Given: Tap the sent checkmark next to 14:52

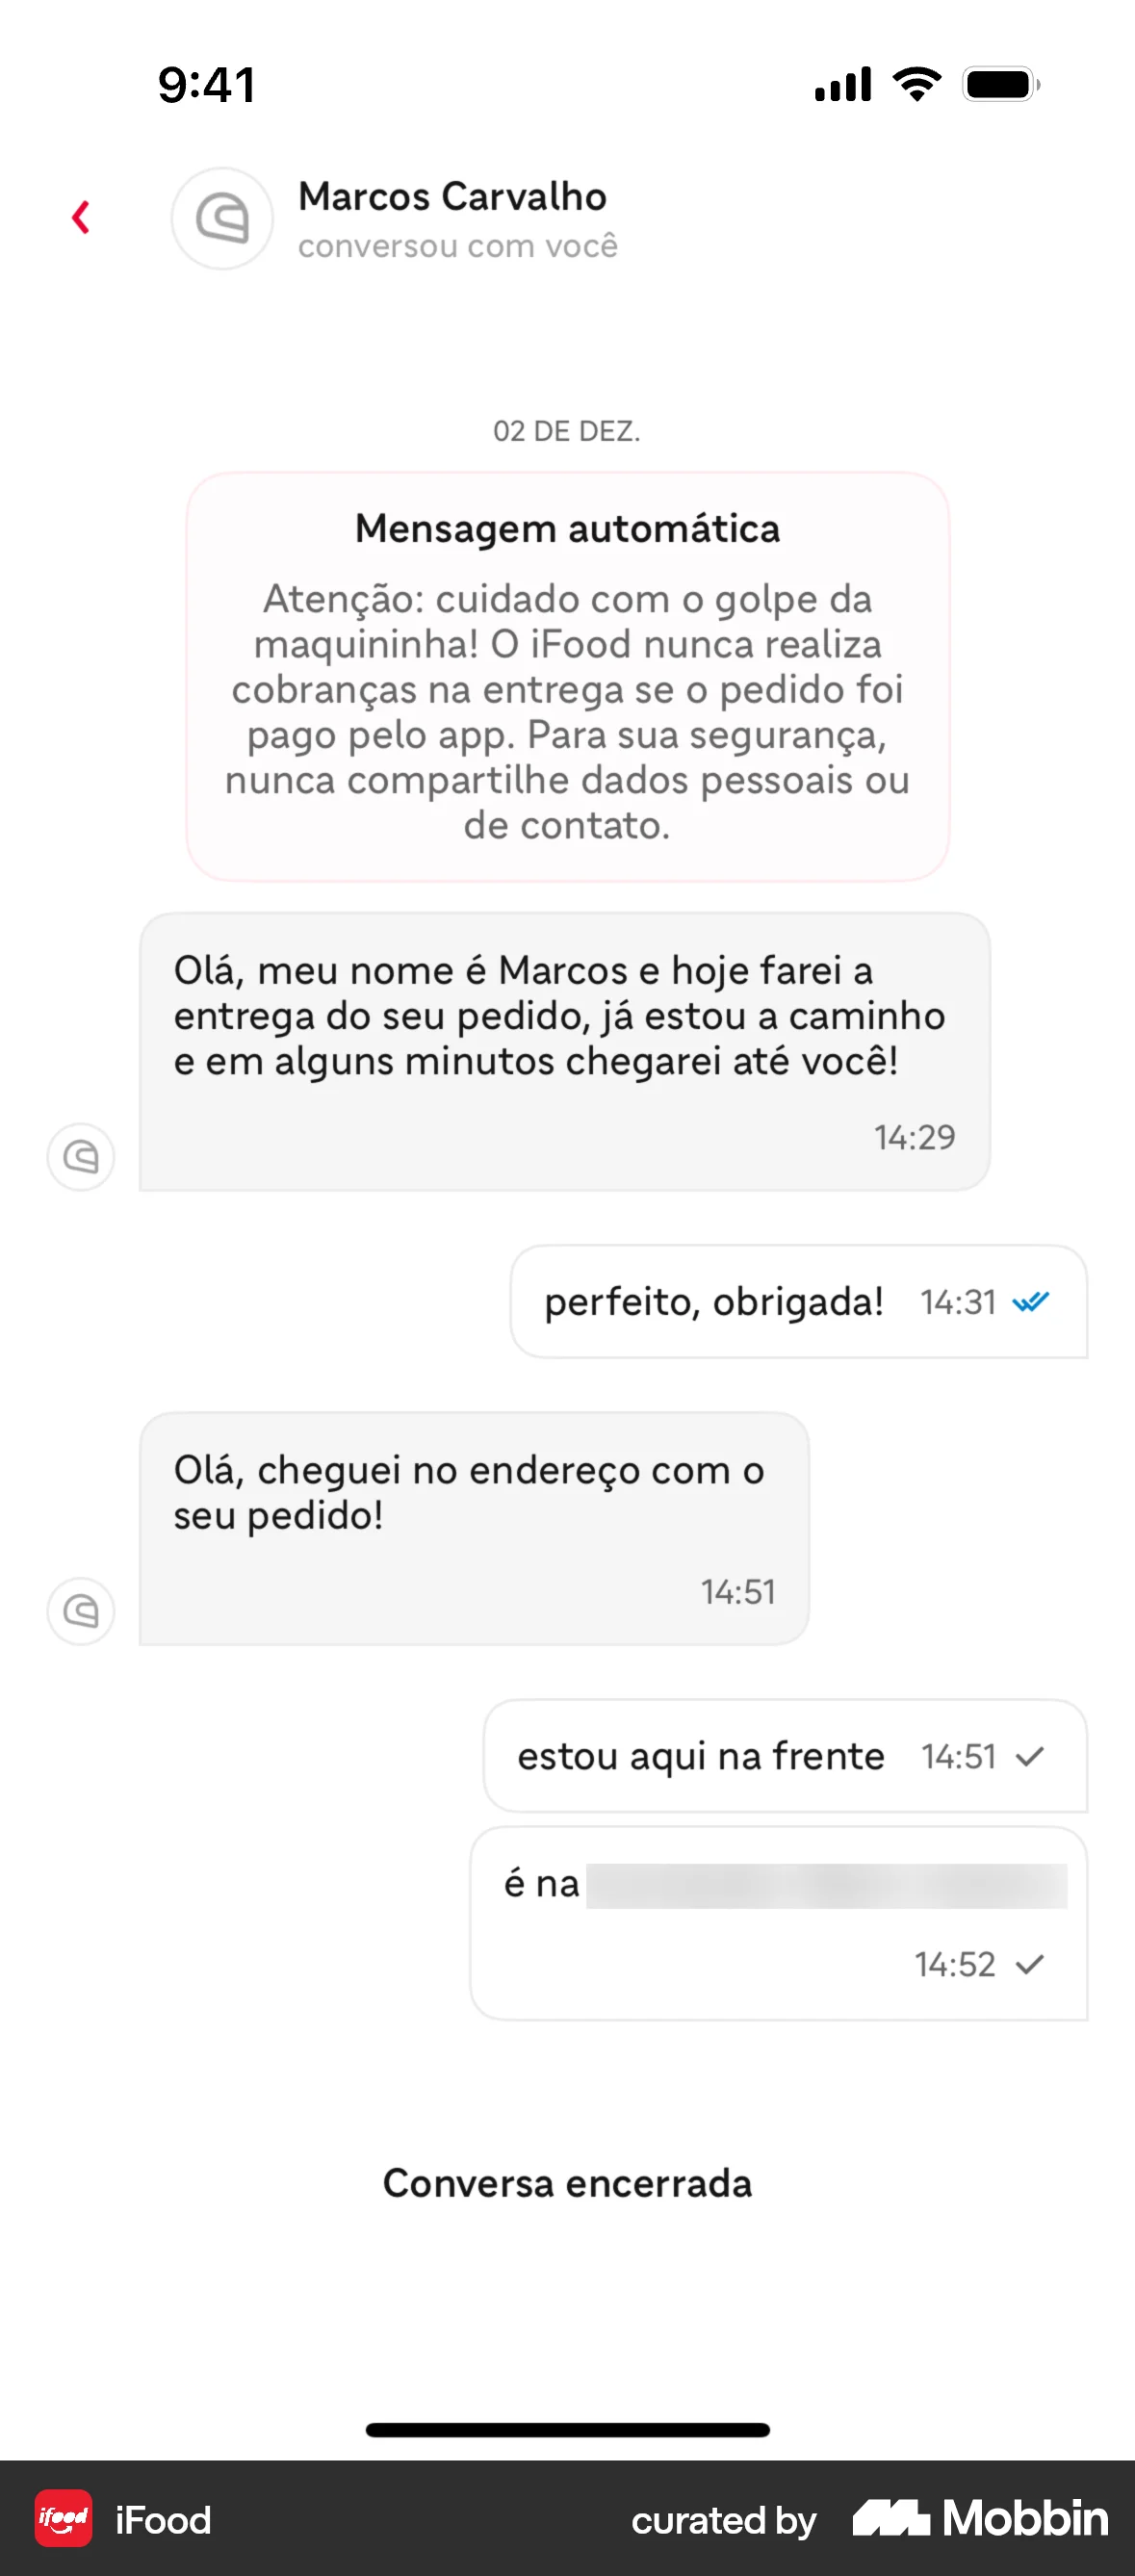Looking at the screenshot, I should coord(1030,1965).
